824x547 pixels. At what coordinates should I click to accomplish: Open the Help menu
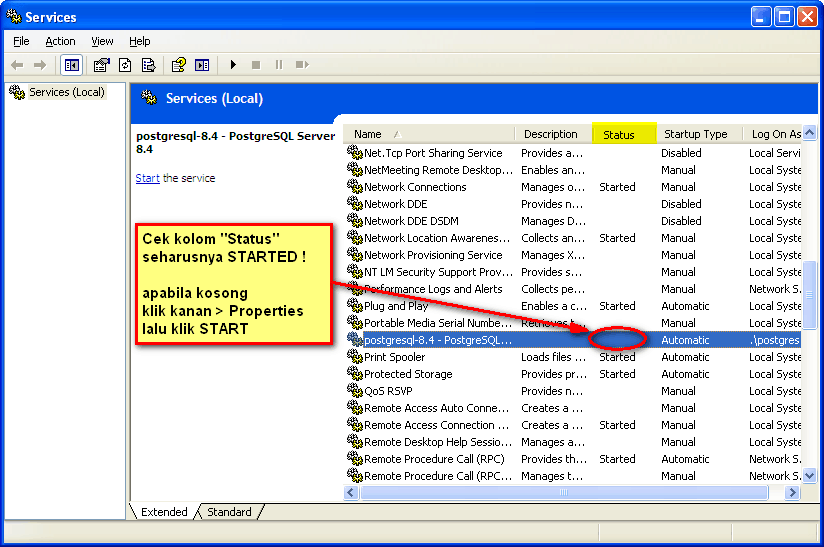click(139, 41)
